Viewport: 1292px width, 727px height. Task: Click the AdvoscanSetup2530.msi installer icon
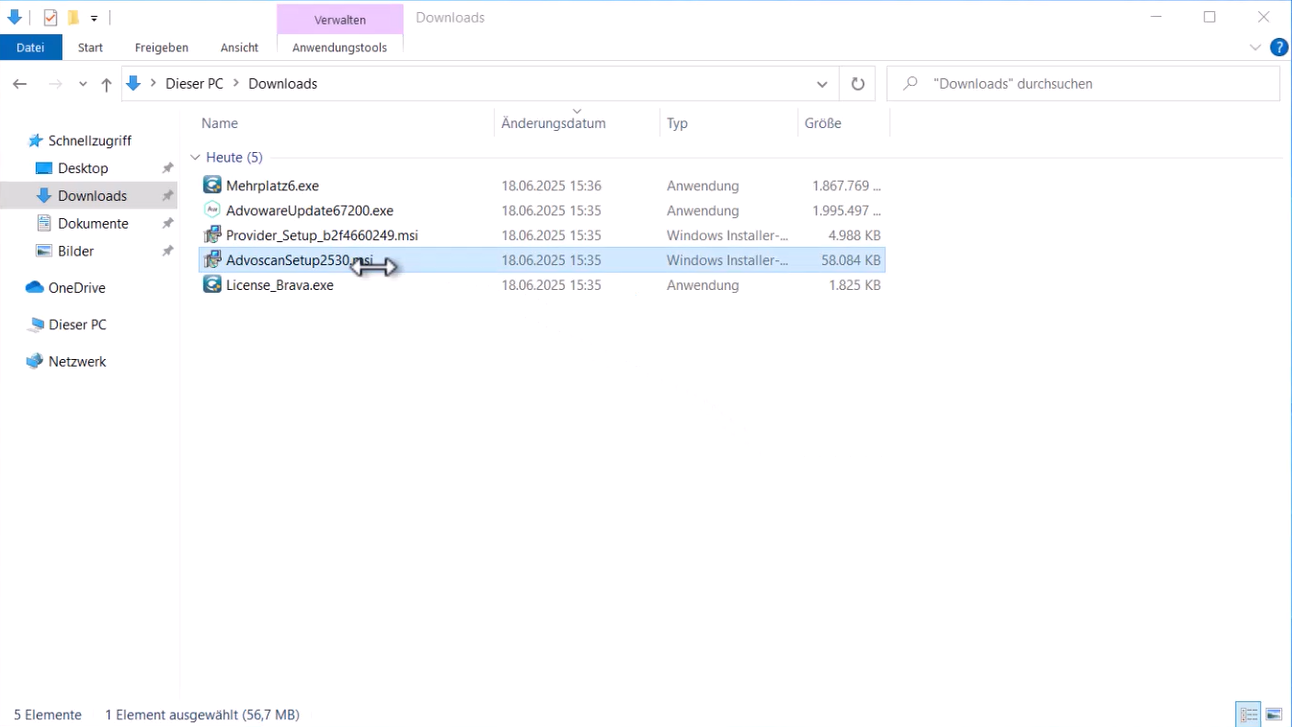click(212, 260)
